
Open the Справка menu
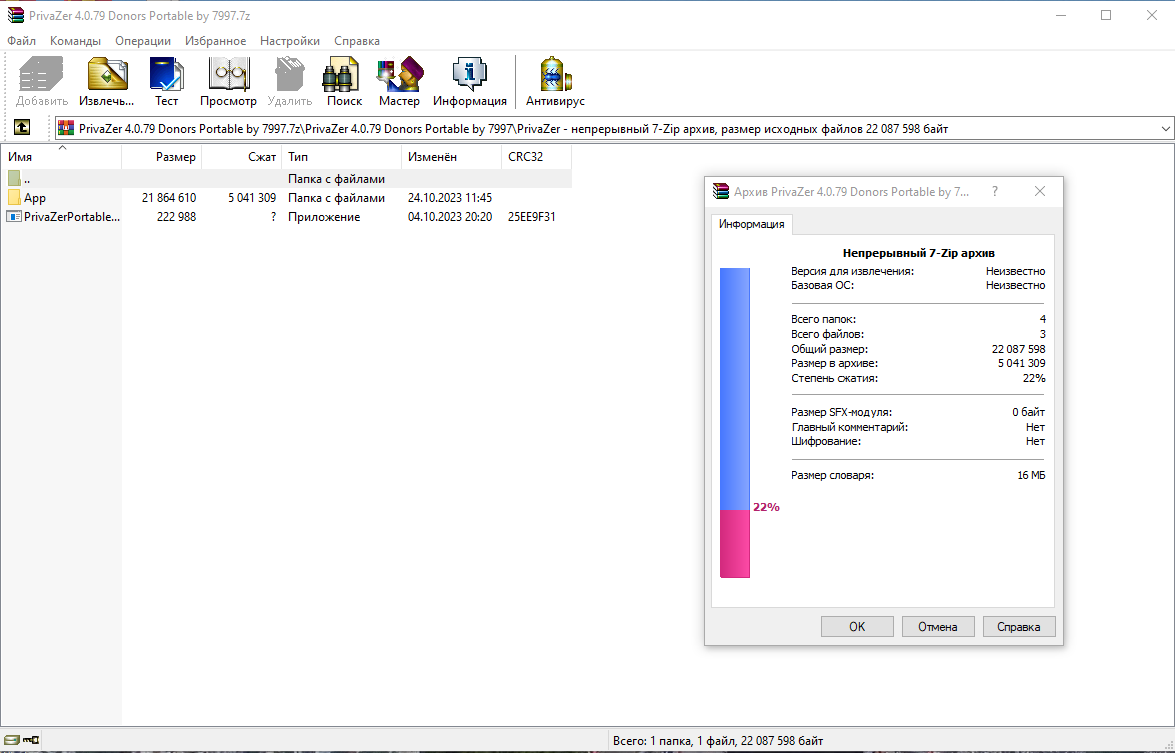357,40
